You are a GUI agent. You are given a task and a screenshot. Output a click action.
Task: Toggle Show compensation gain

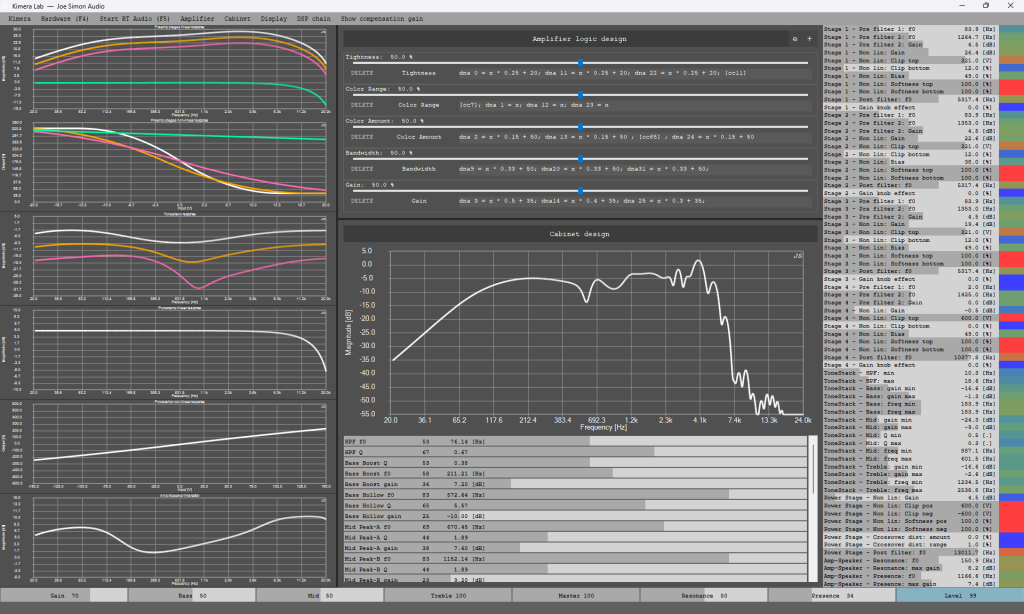point(381,19)
